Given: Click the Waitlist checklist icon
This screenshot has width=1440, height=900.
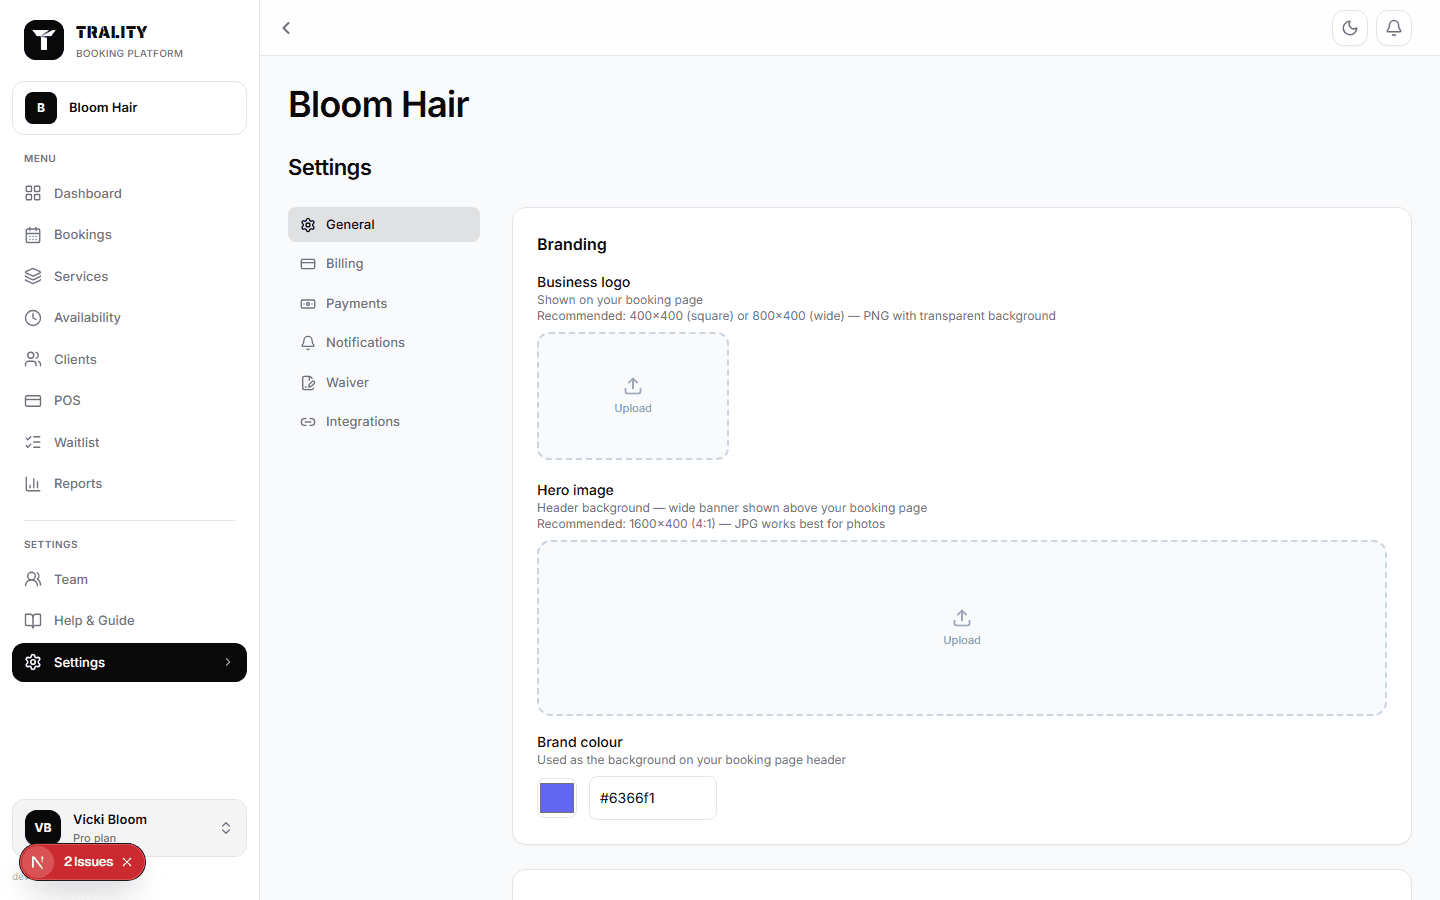Looking at the screenshot, I should click(33, 442).
